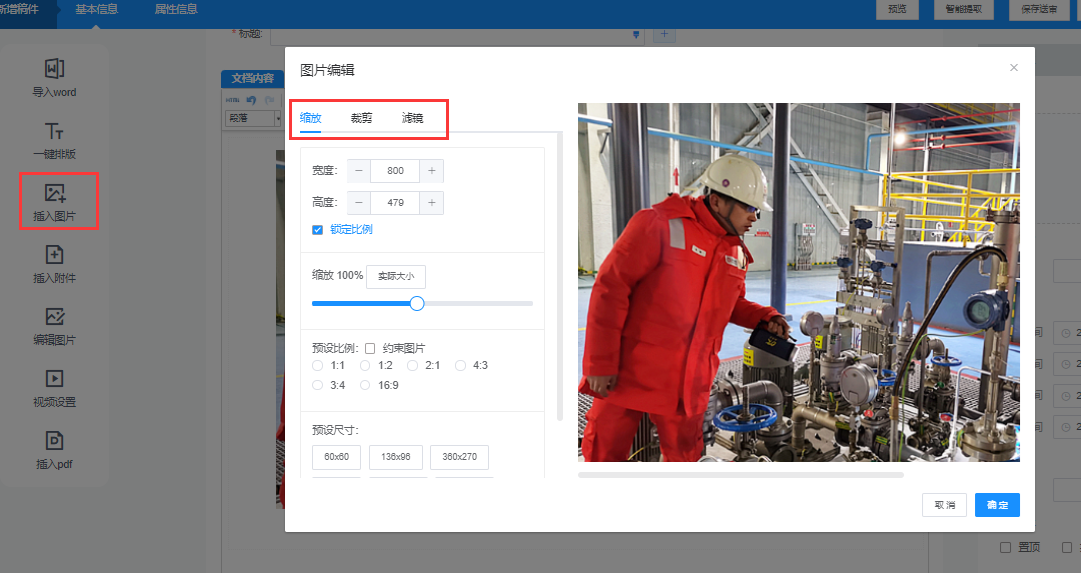Click the zoom percentage slider handle
Screen dimensions: 1081x573
coord(417,304)
